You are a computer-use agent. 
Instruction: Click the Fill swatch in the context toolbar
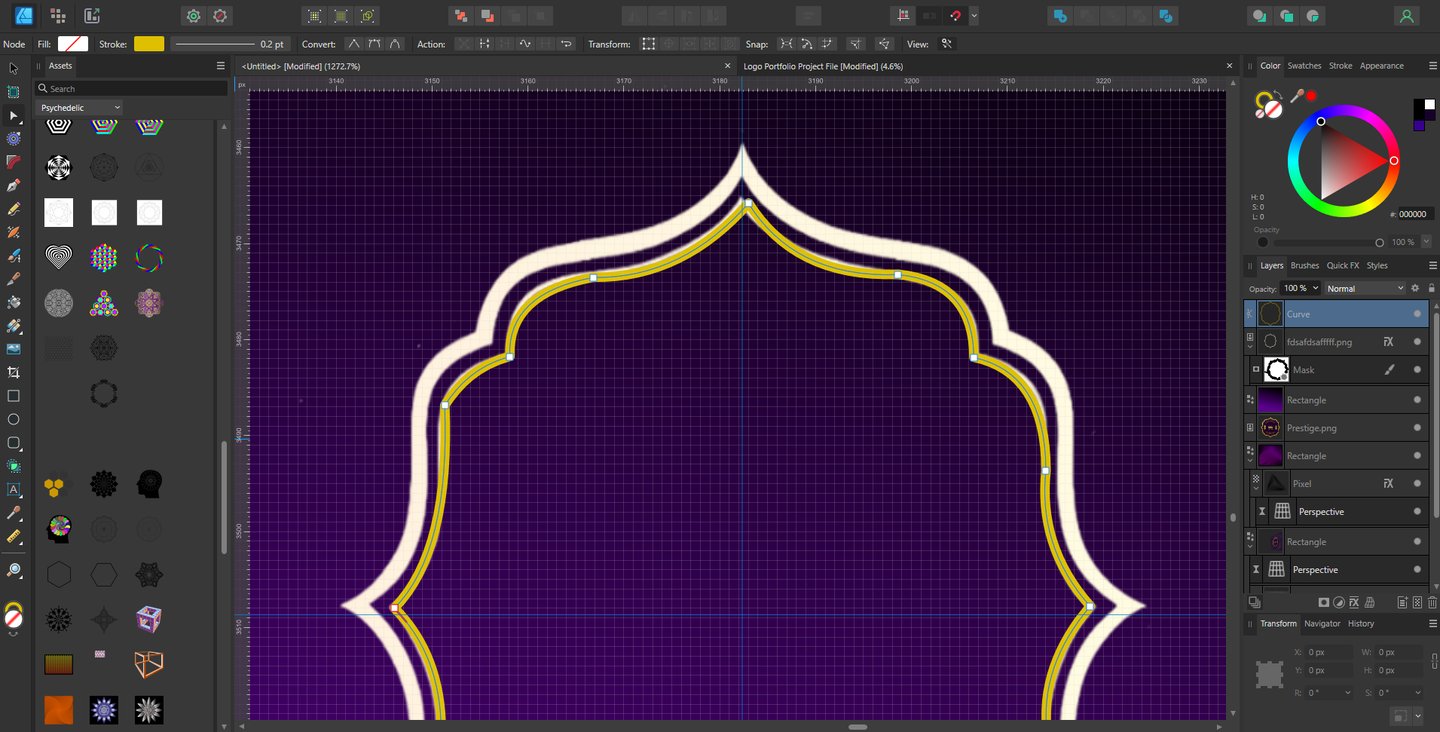tap(73, 44)
